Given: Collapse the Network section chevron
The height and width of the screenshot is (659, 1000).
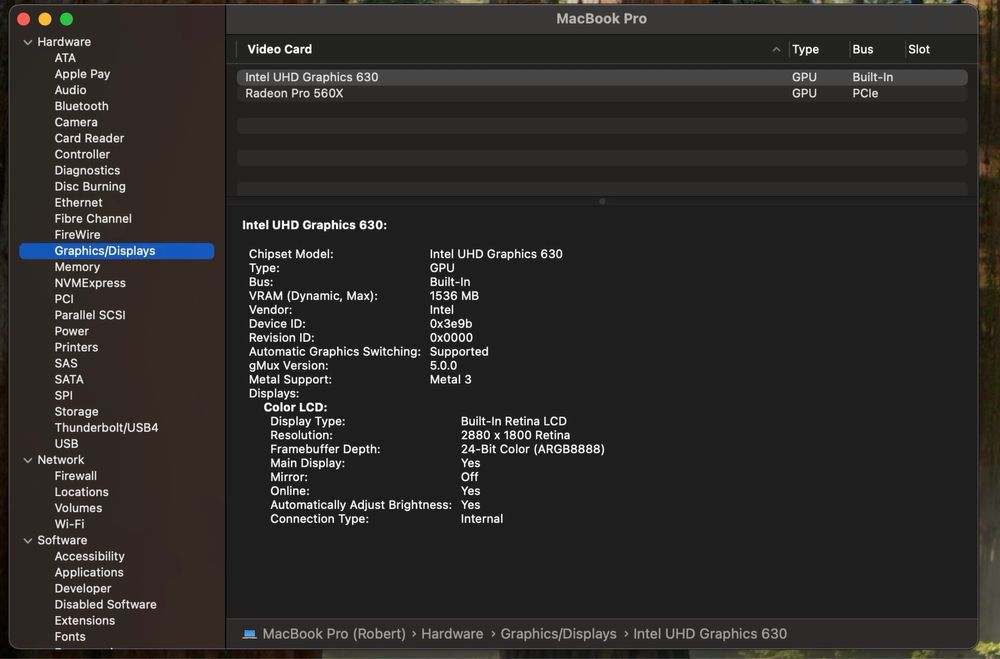Looking at the screenshot, I should click(27, 460).
